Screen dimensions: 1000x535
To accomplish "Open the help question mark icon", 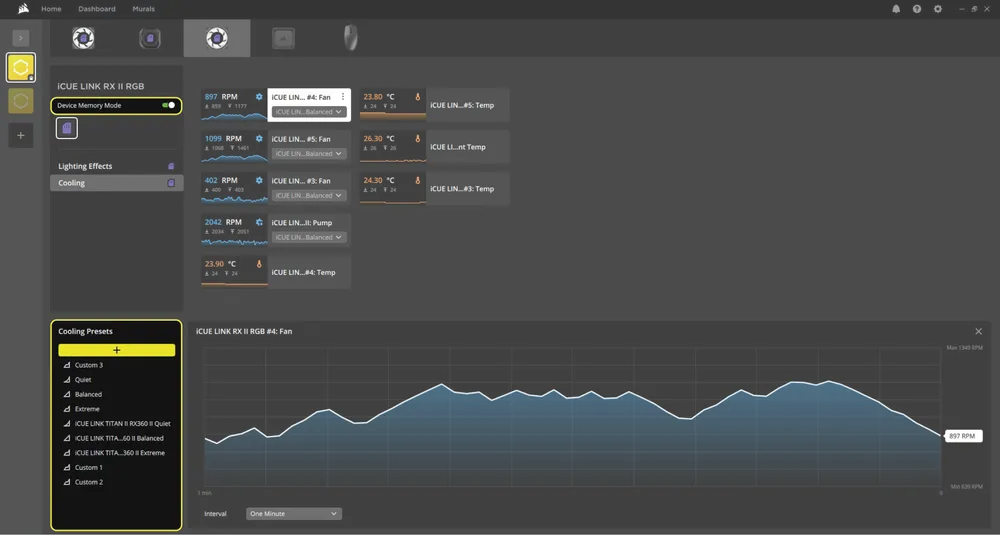I will point(916,9).
